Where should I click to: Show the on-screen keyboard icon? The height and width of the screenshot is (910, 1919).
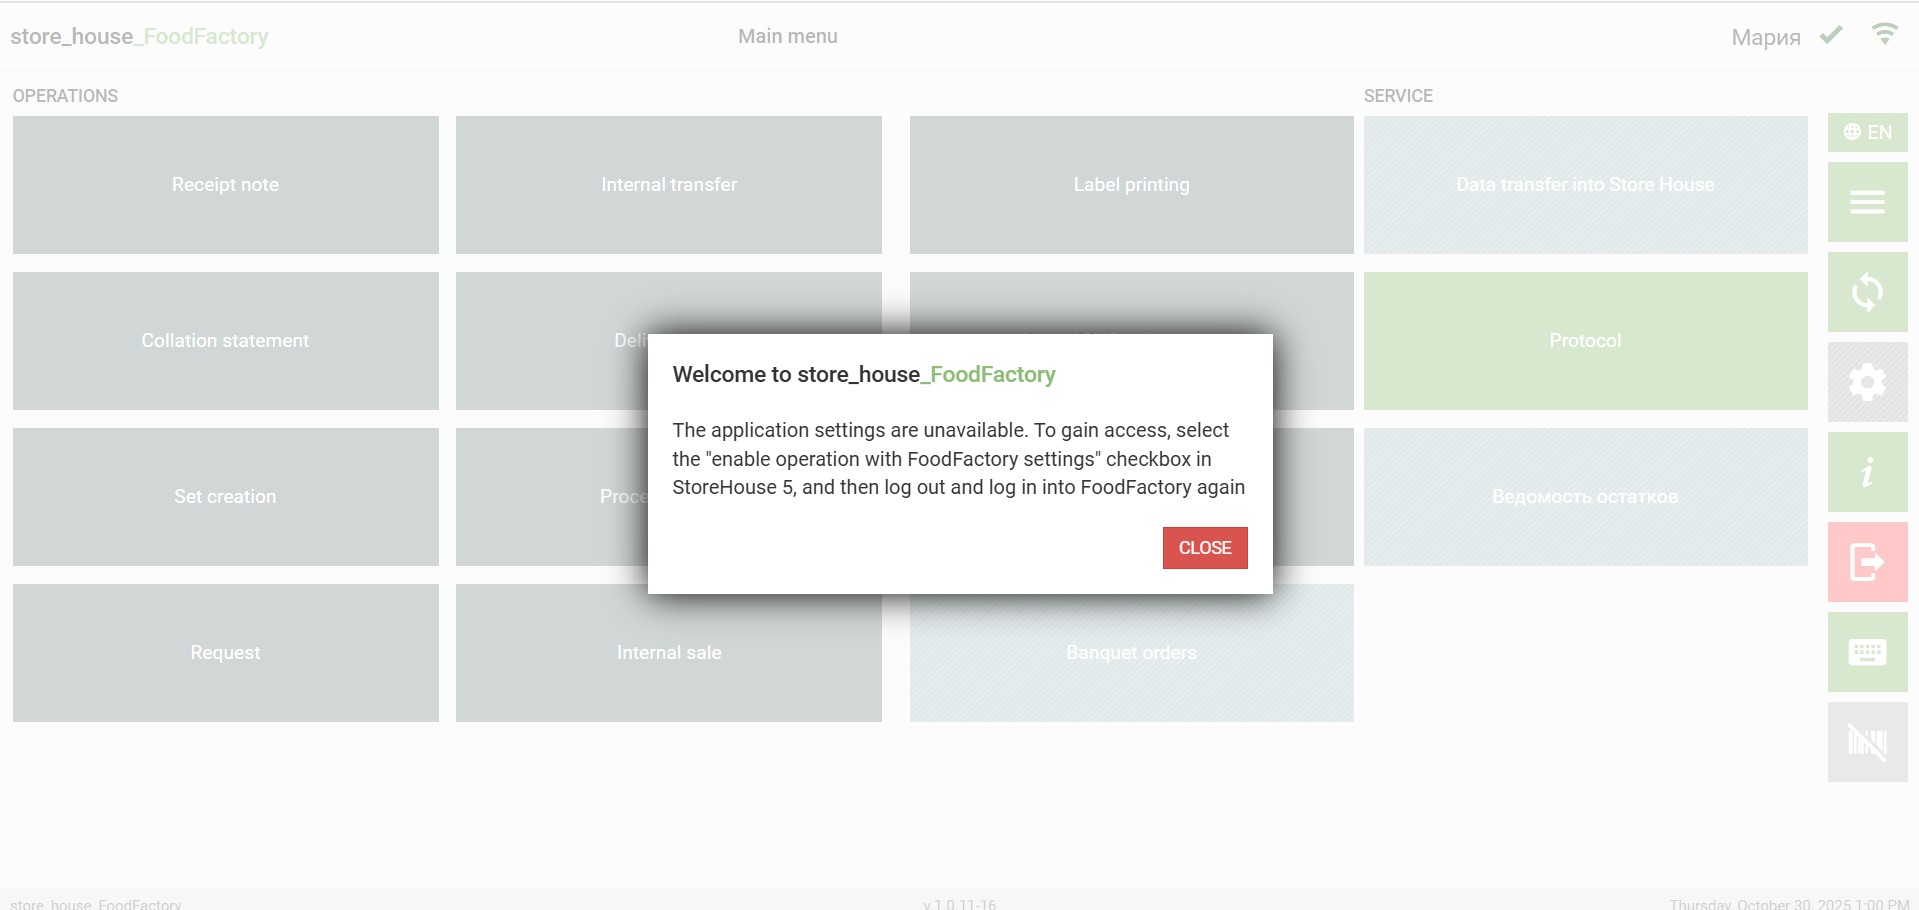(x=1867, y=652)
